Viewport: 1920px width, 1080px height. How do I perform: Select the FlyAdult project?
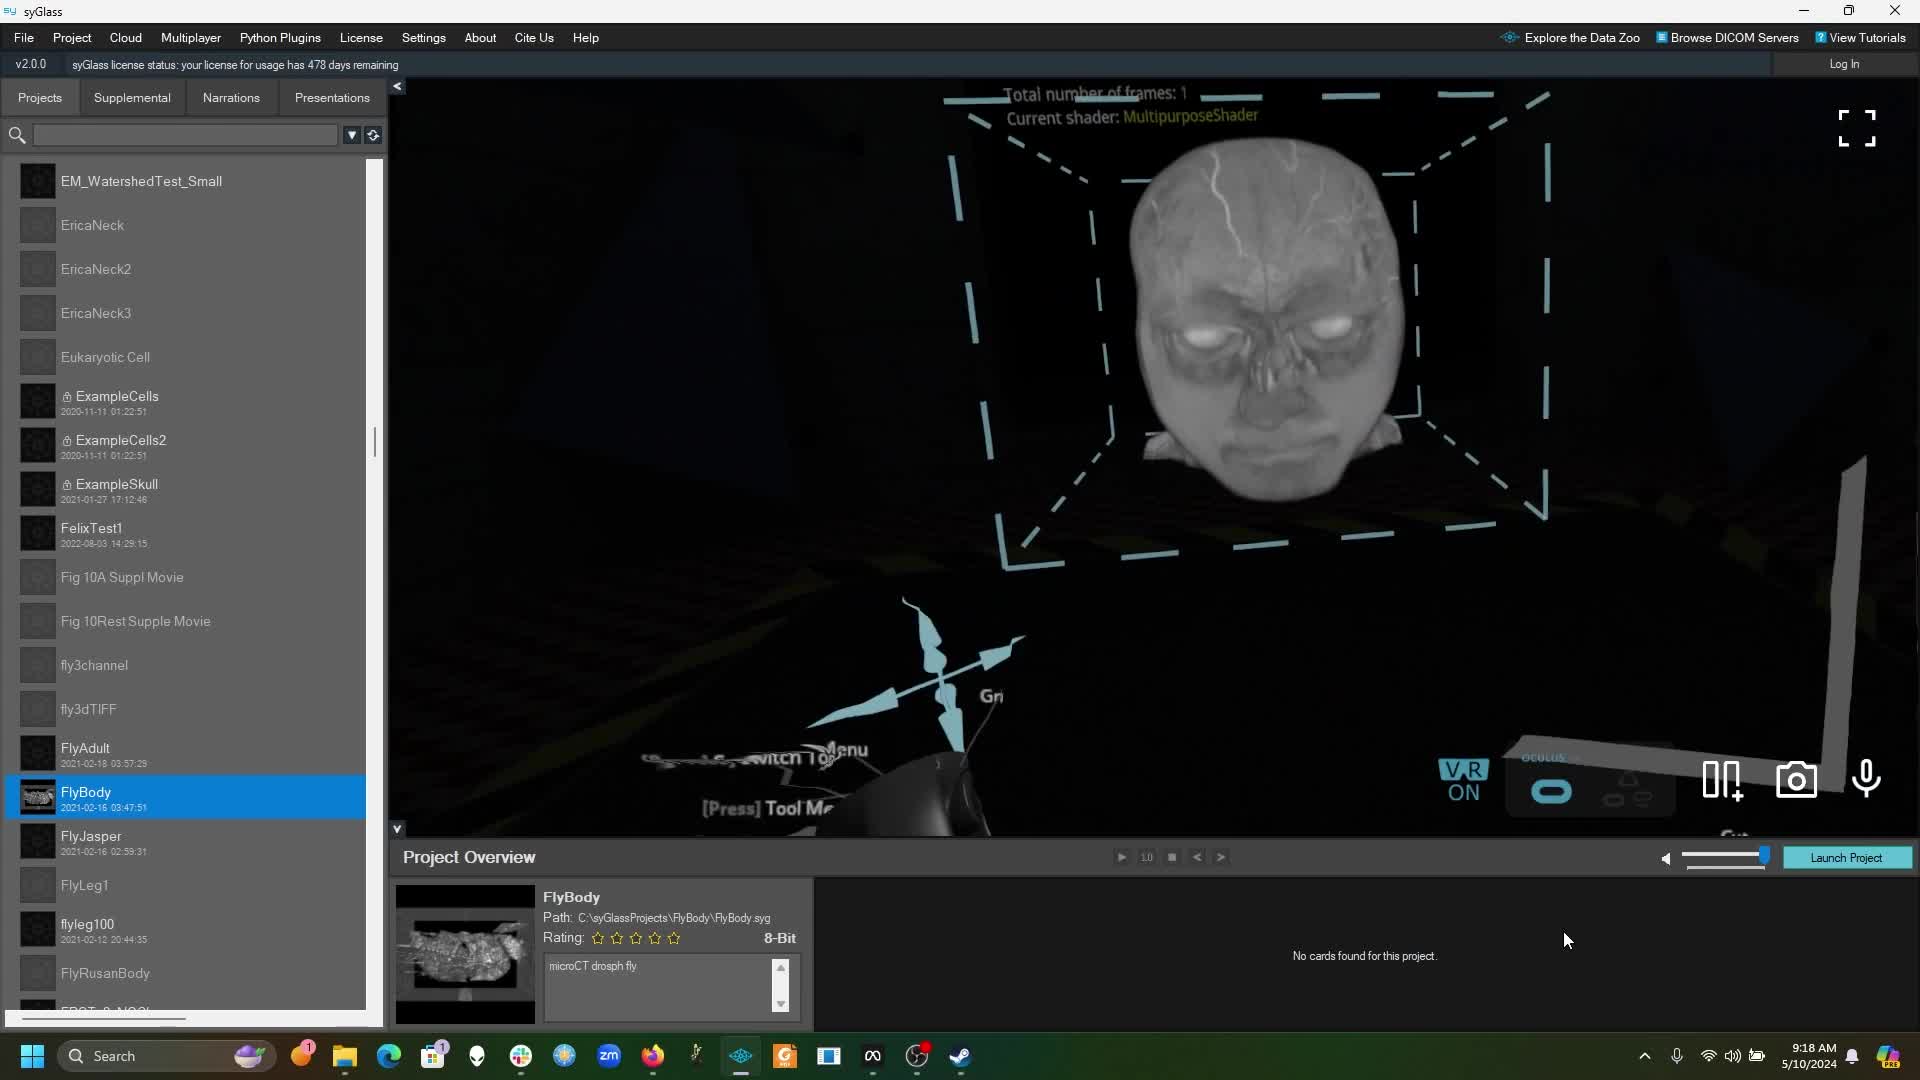186,753
